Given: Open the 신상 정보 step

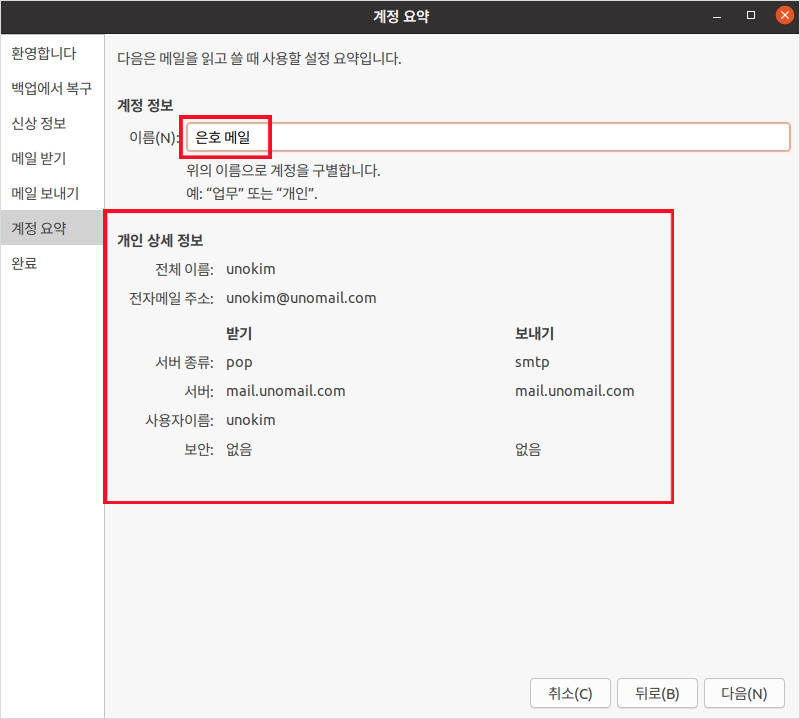Looking at the screenshot, I should [52, 123].
